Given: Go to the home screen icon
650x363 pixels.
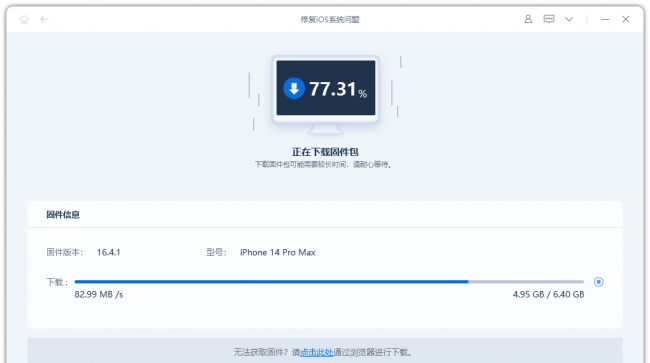Looking at the screenshot, I should pyautogui.click(x=24, y=19).
